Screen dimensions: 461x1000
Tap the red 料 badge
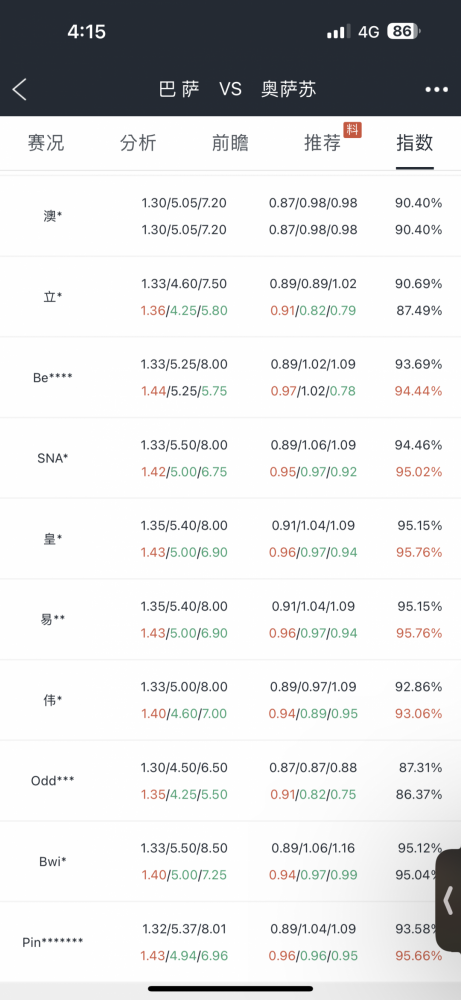(353, 129)
